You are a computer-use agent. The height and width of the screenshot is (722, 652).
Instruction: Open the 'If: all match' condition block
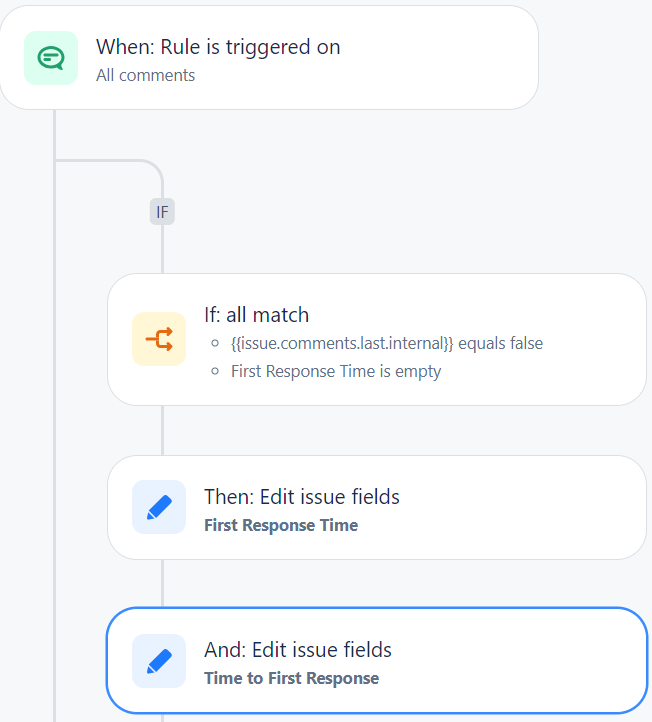coord(377,339)
